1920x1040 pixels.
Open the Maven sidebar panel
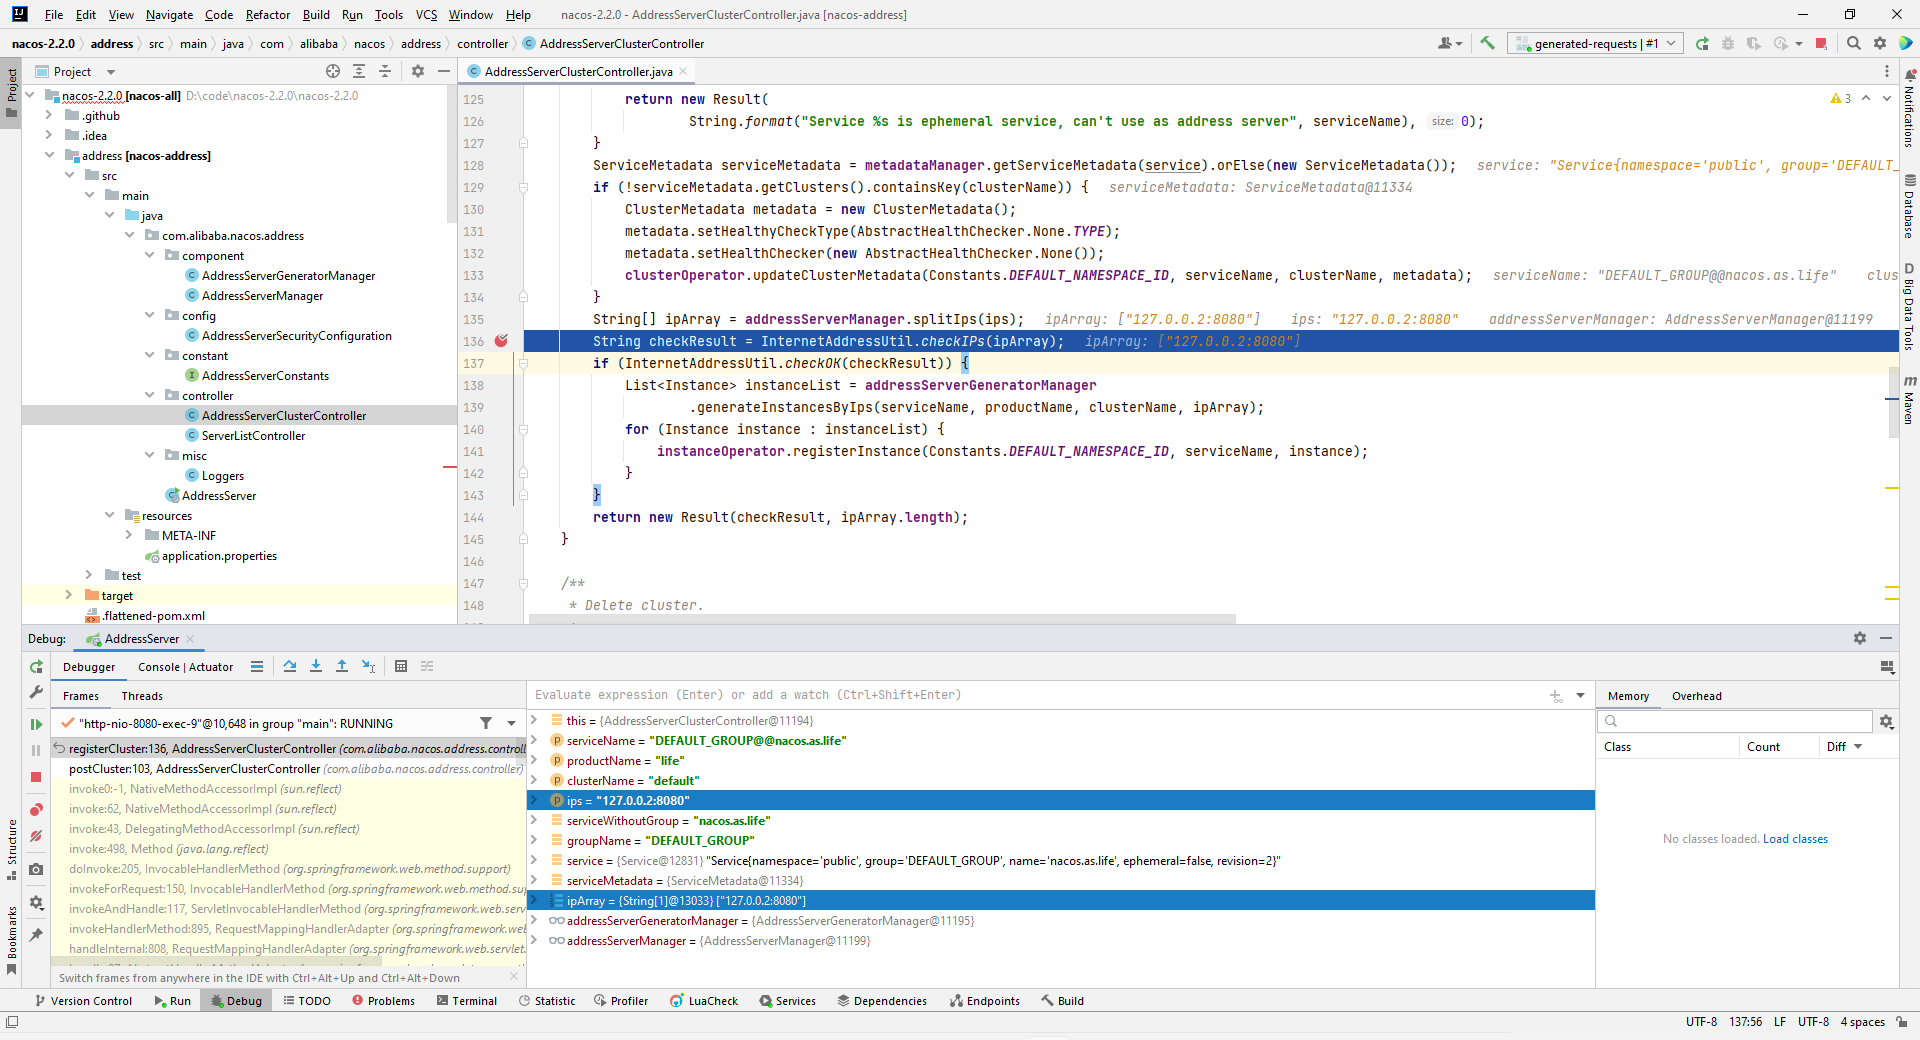pos(1909,400)
